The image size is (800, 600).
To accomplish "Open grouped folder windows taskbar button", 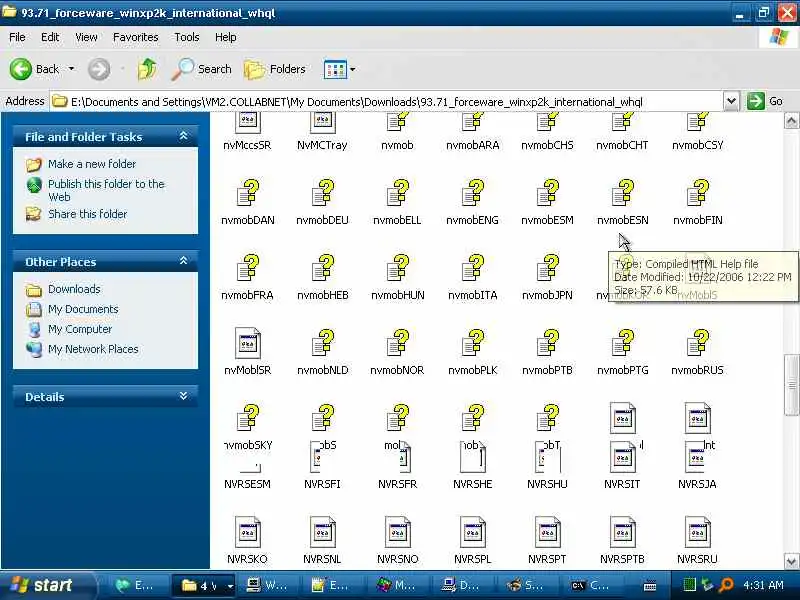I will point(204,585).
